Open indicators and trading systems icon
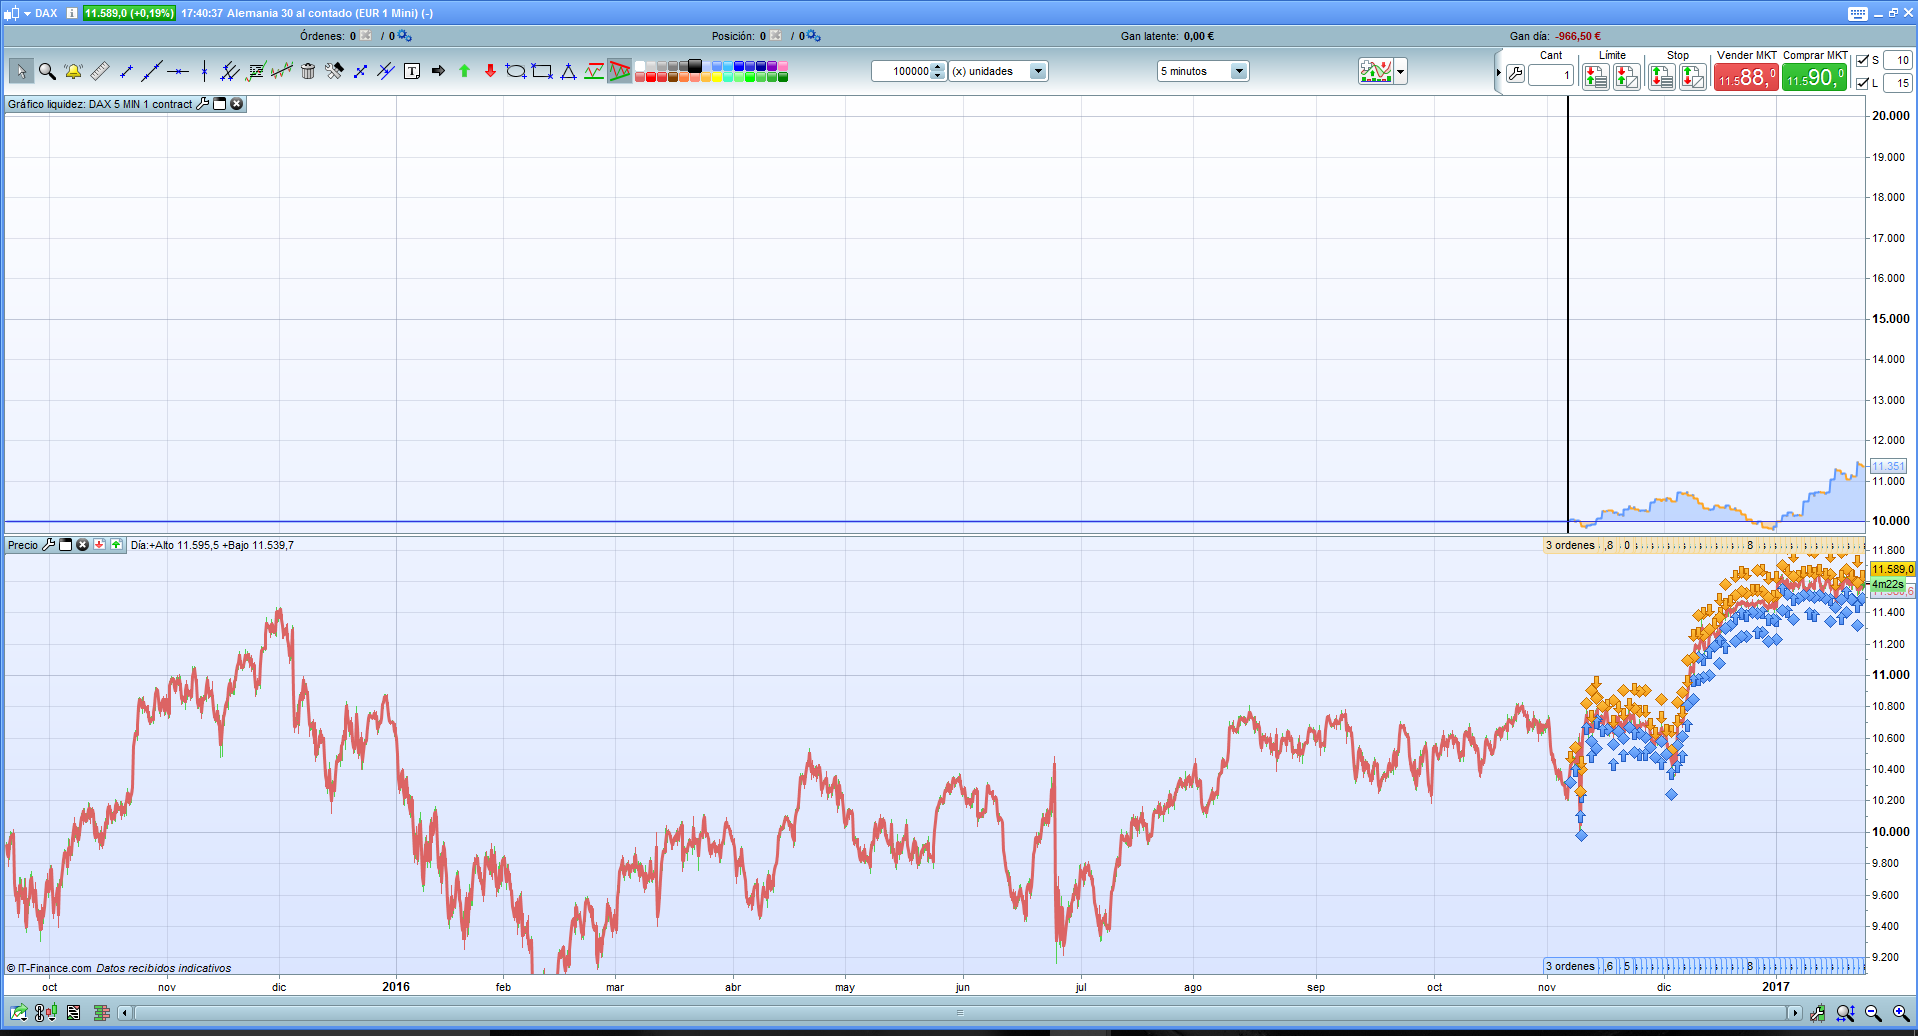The image size is (1918, 1036). (1376, 71)
